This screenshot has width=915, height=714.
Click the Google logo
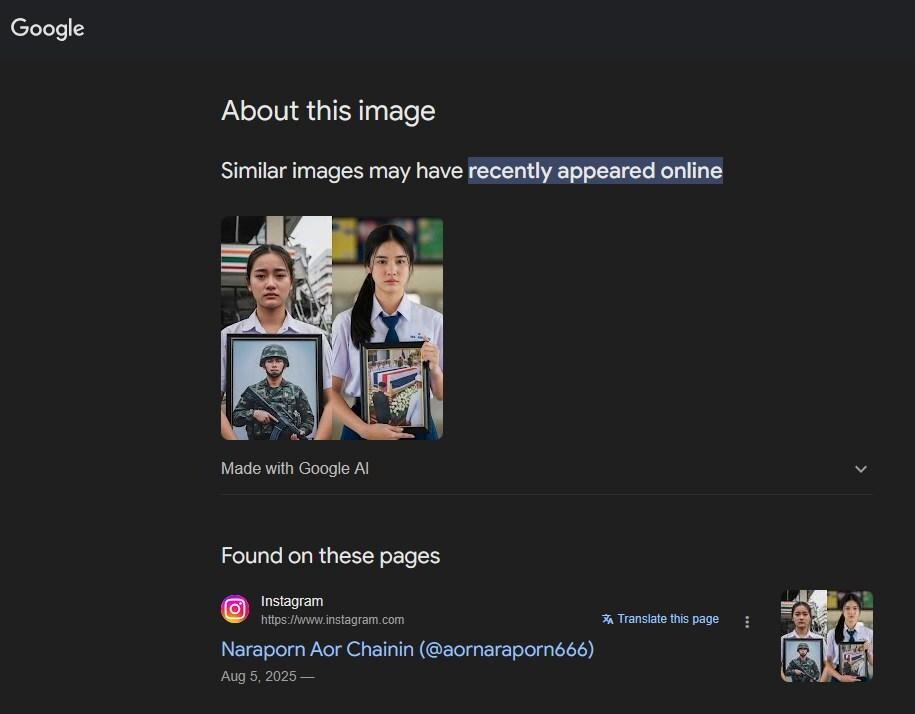coord(47,29)
